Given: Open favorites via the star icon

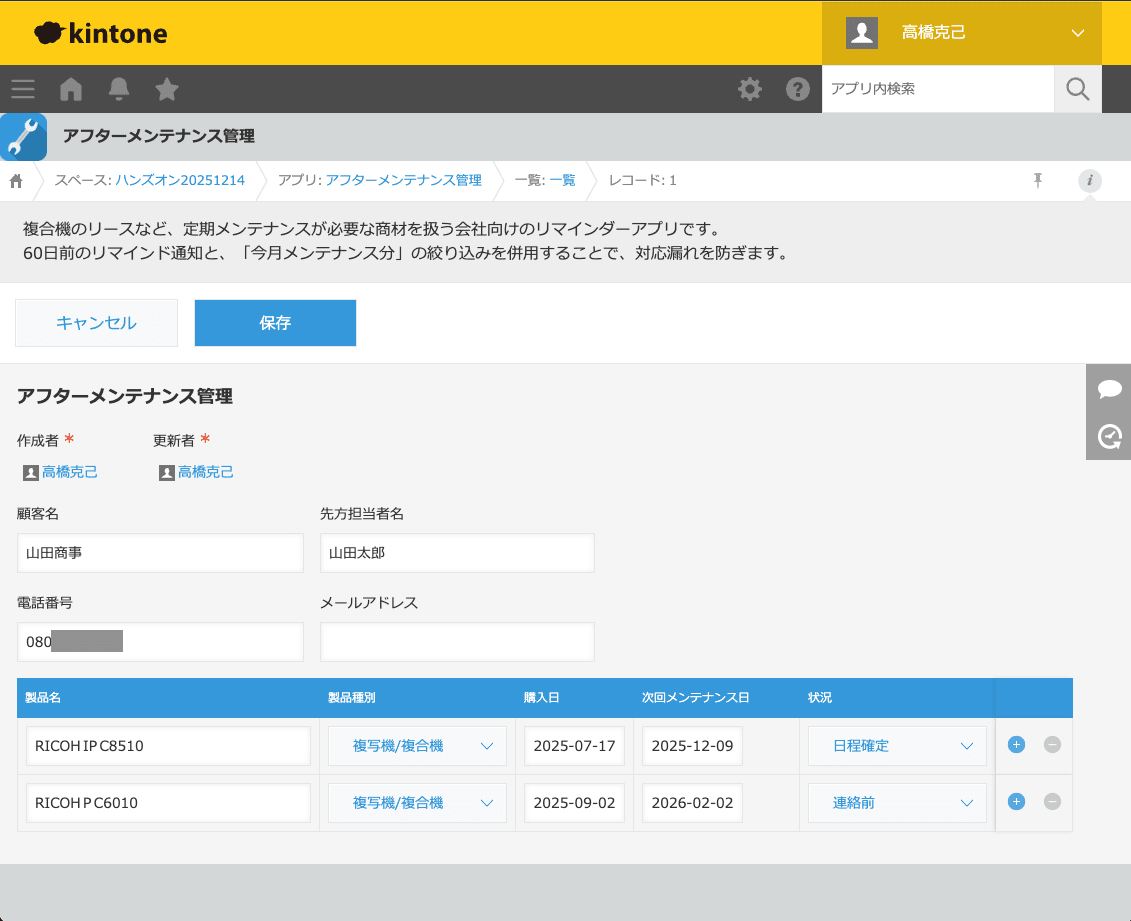Looking at the screenshot, I should (x=166, y=89).
